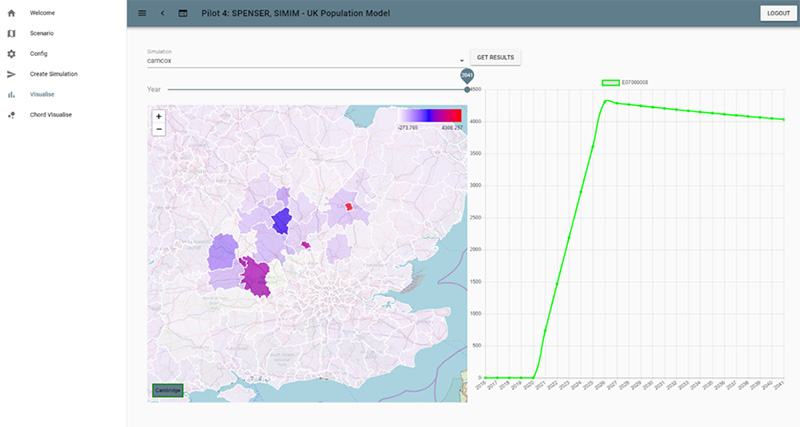The image size is (800, 427).
Task: Click the Config gear icon
Action: [11, 53]
